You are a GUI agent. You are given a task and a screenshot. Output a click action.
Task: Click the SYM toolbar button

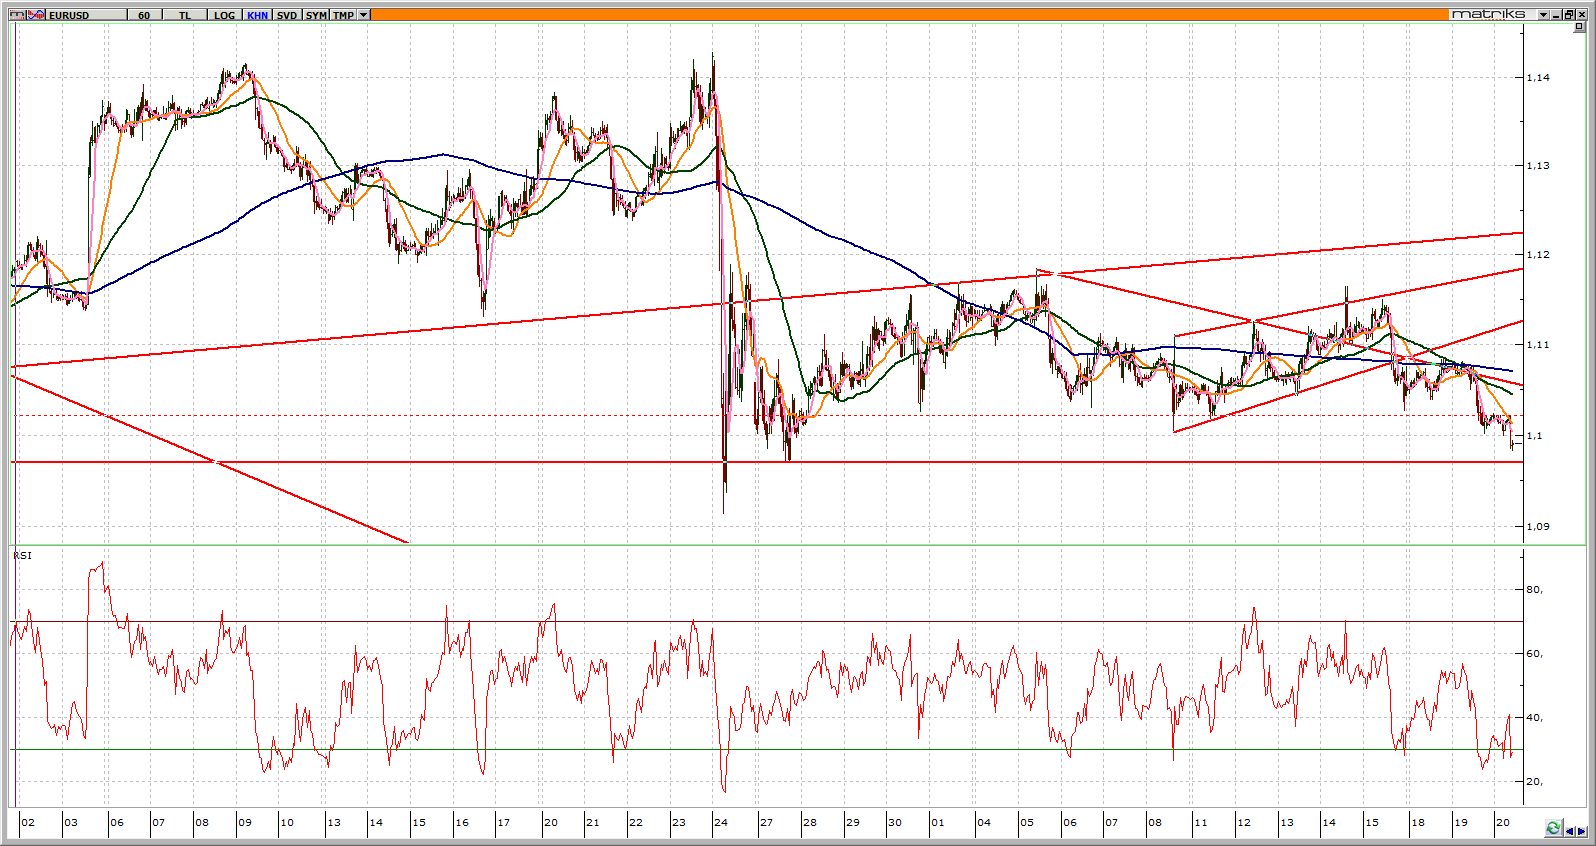pos(316,15)
